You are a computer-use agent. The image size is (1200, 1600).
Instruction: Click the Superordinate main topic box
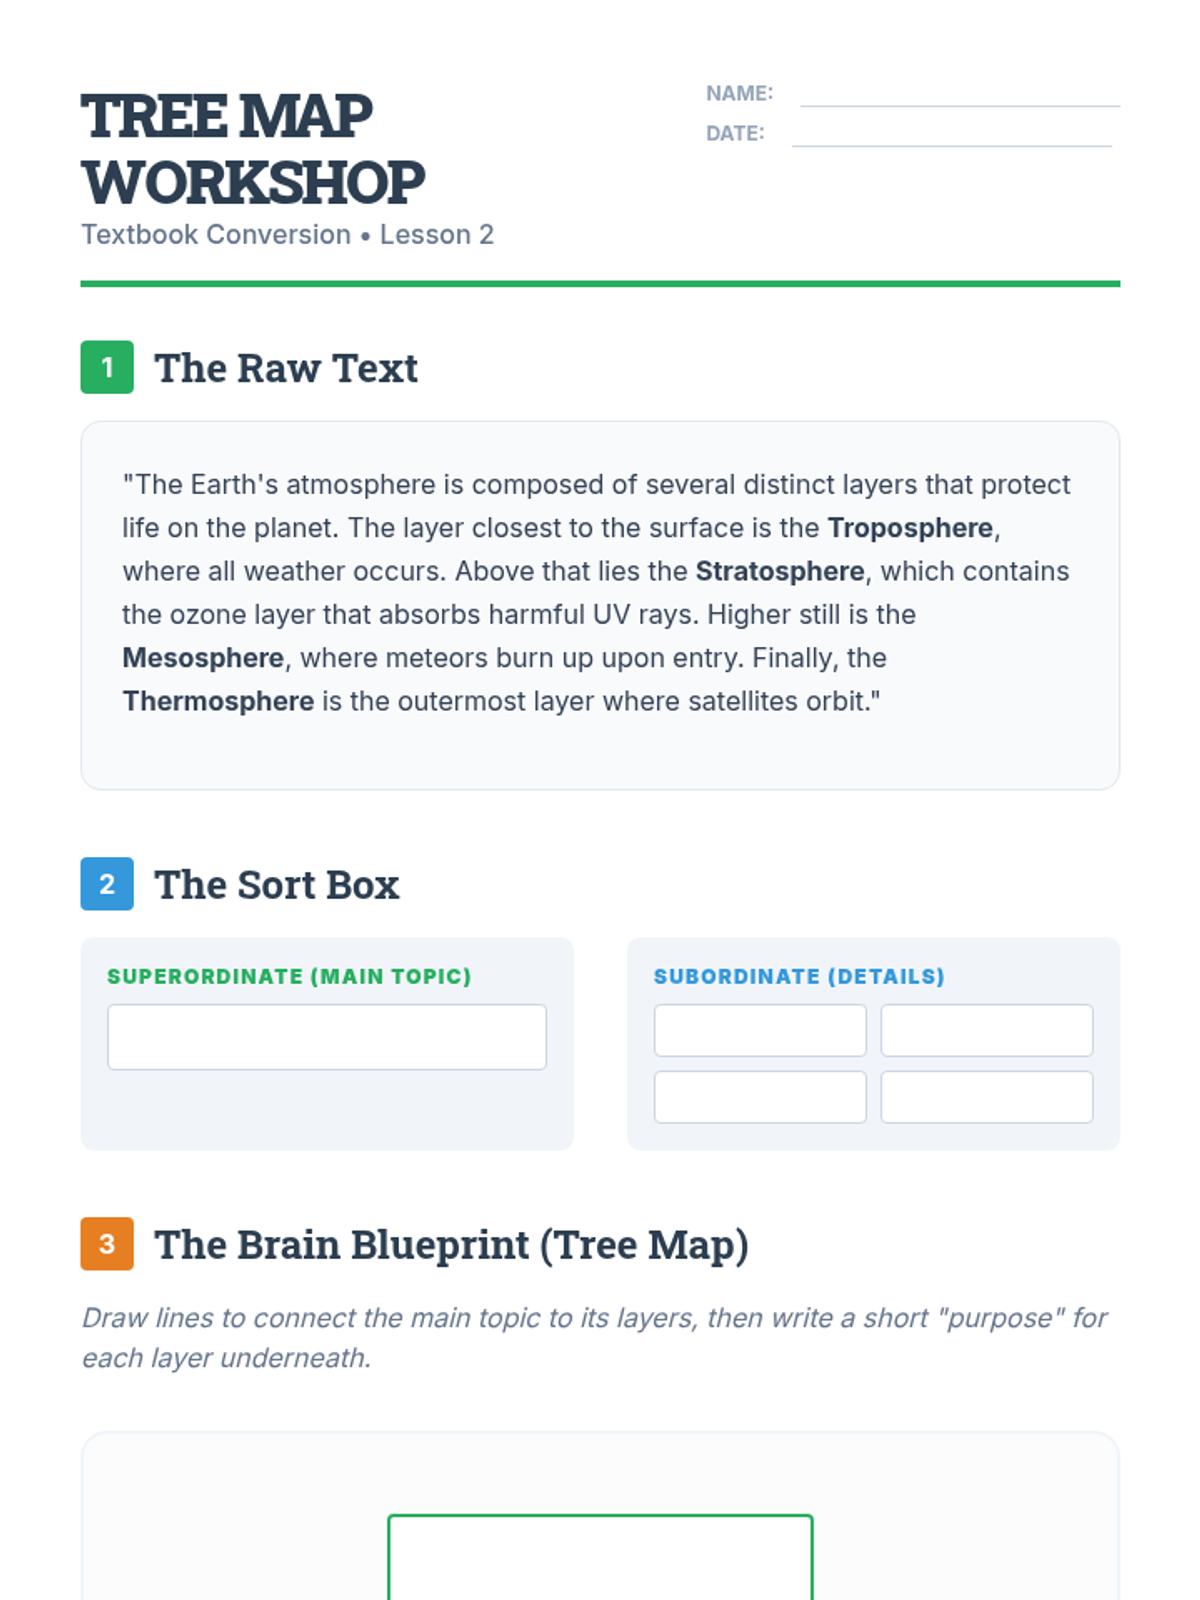[x=327, y=1037]
